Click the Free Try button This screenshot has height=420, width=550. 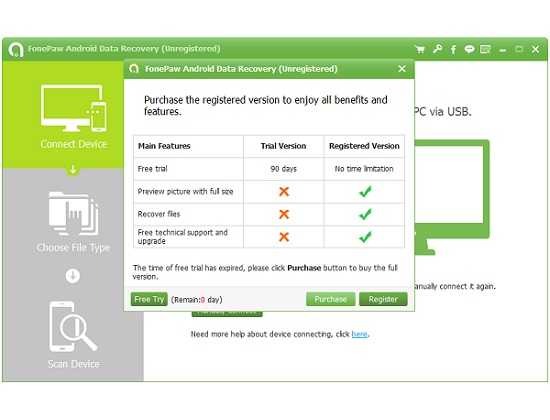point(149,299)
